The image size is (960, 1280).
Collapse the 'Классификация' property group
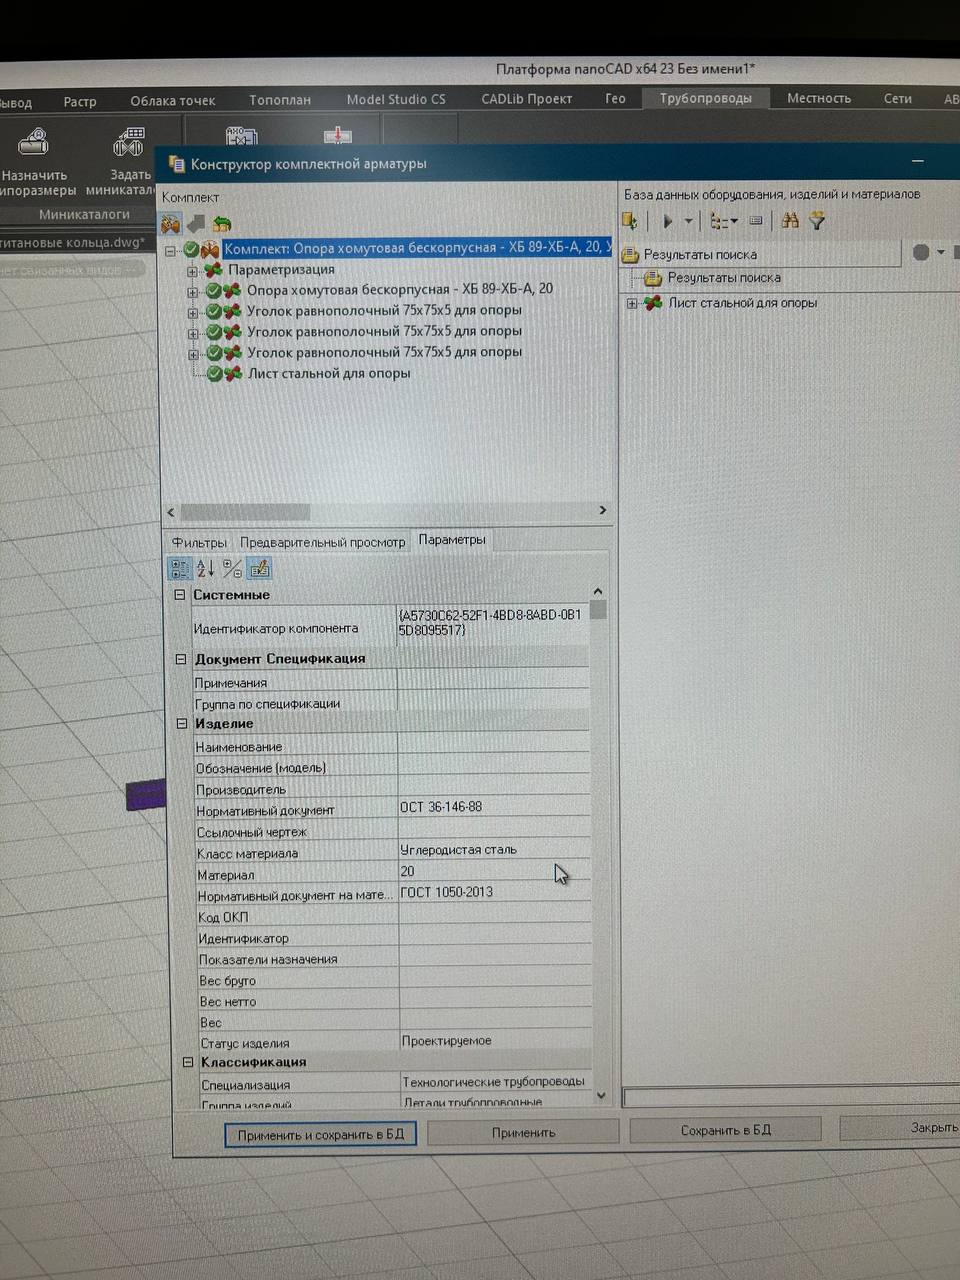(187, 1062)
